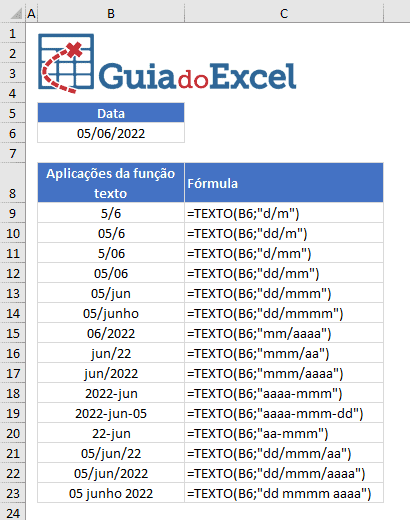Select row 23 header
Image resolution: width=410 pixels, height=520 pixels.
[x=12, y=493]
